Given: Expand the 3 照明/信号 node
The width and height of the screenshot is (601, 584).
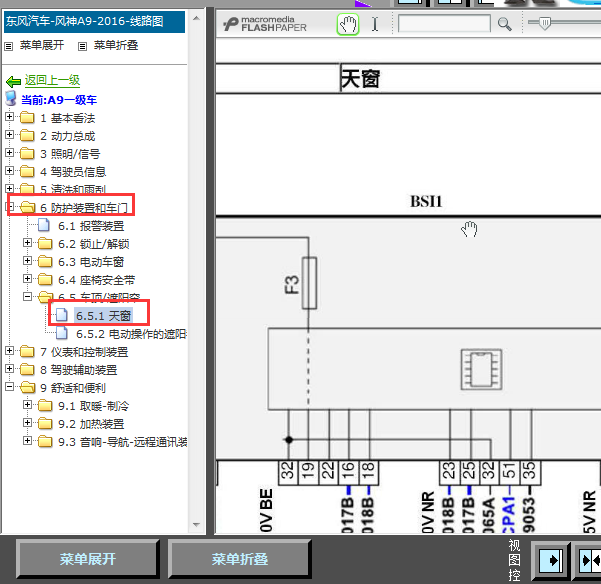Looking at the screenshot, I should pos(10,153).
